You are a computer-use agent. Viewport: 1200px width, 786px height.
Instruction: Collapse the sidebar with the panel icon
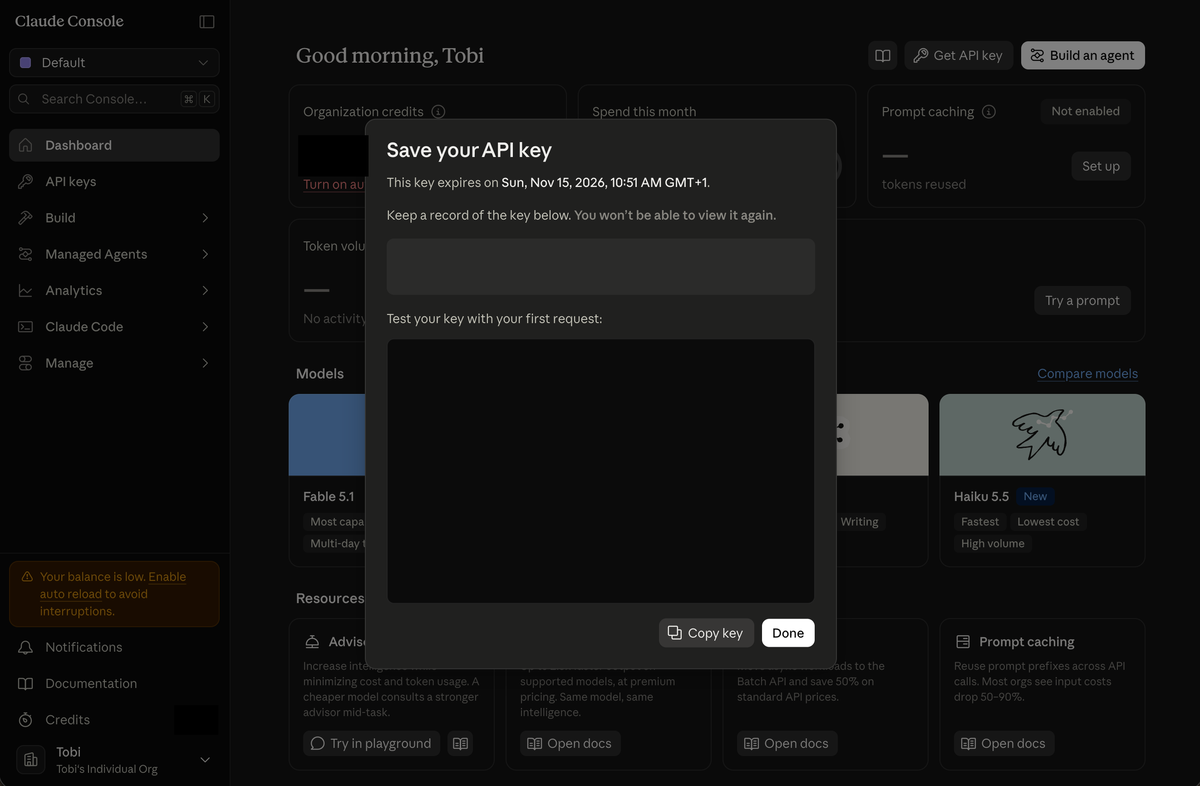[x=207, y=21]
